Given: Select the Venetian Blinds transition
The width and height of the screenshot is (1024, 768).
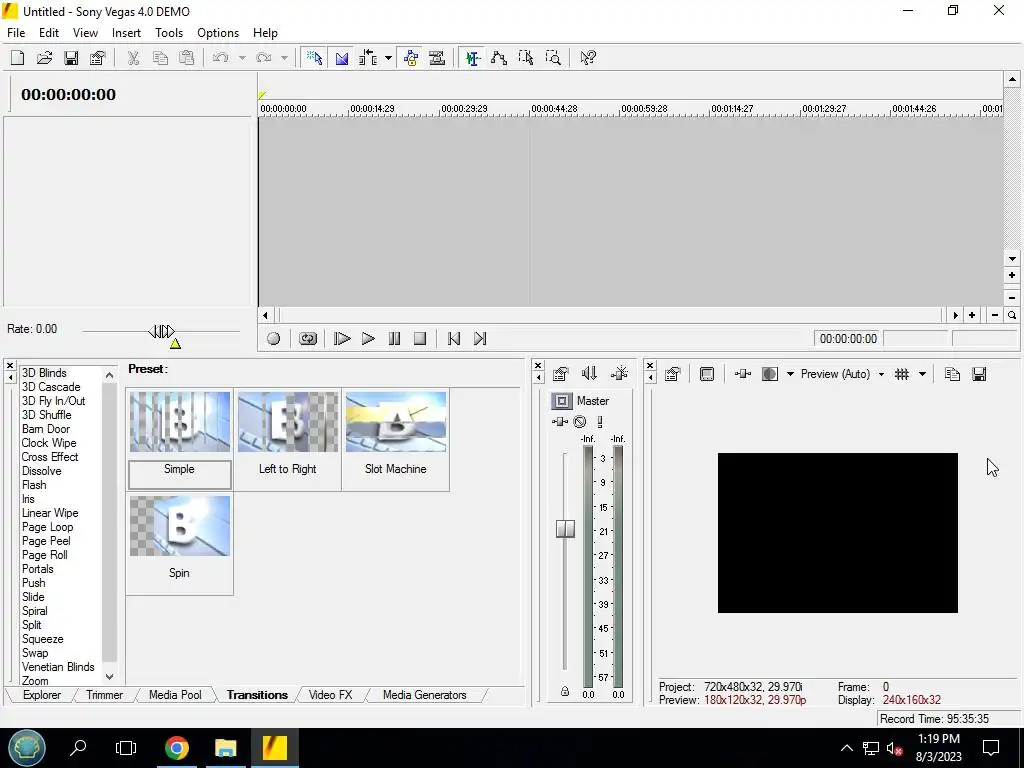Looking at the screenshot, I should [x=58, y=667].
